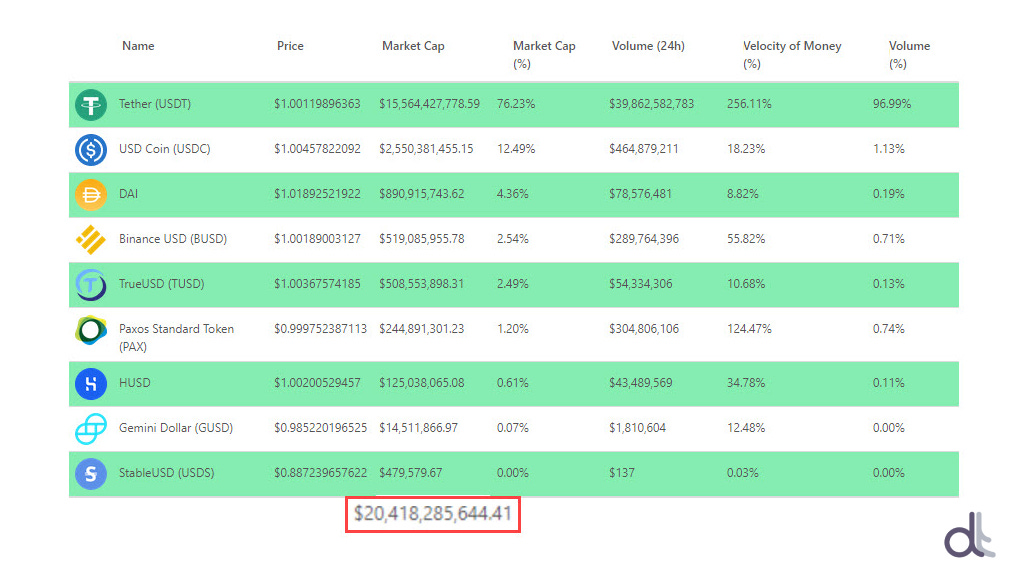Click the TrueUSD (TUSD) logo icon
Screen dimensions: 1010x570
click(x=91, y=285)
